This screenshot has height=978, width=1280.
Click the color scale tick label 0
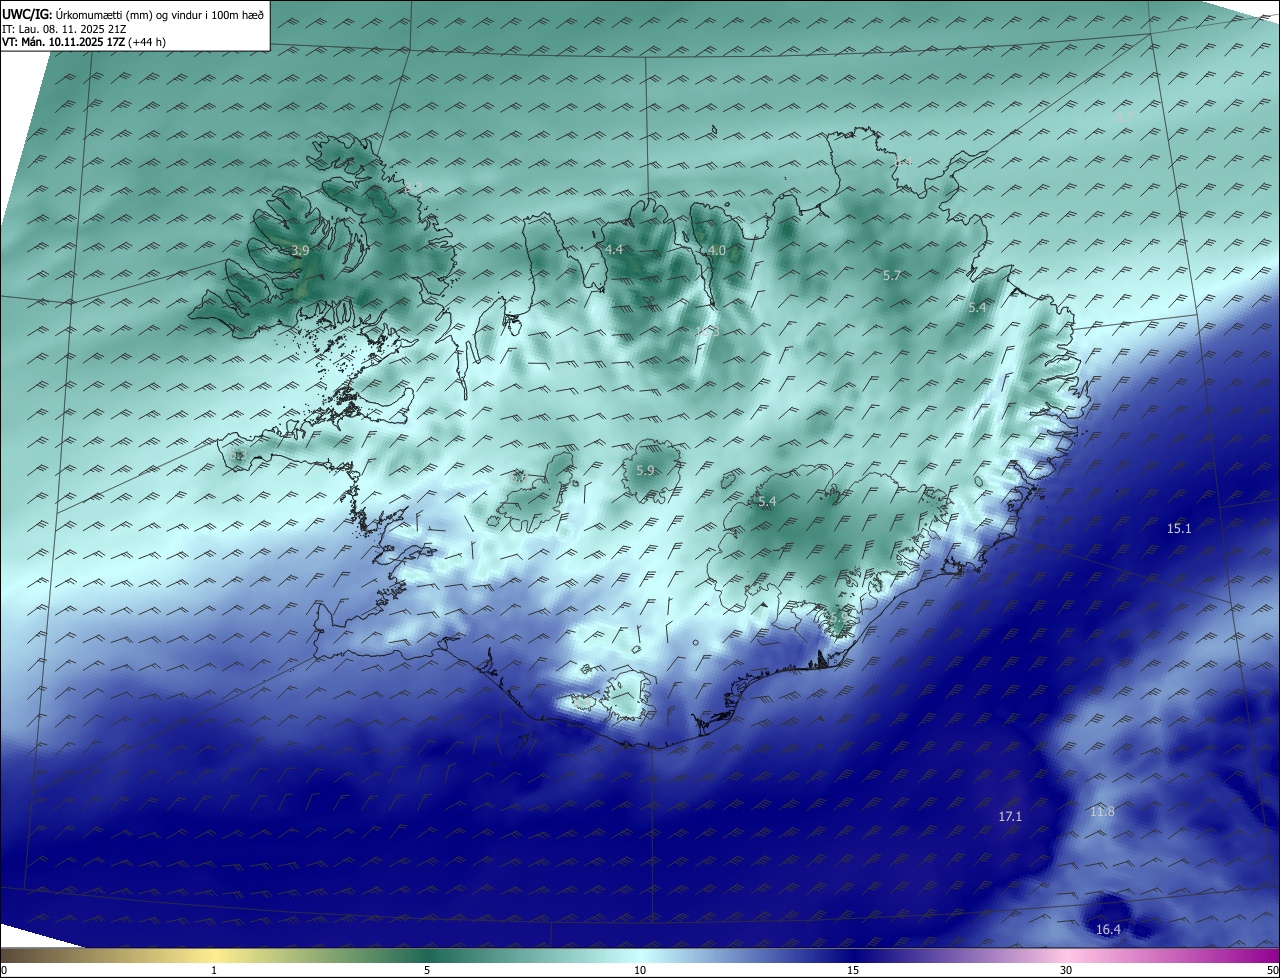(x=4, y=970)
